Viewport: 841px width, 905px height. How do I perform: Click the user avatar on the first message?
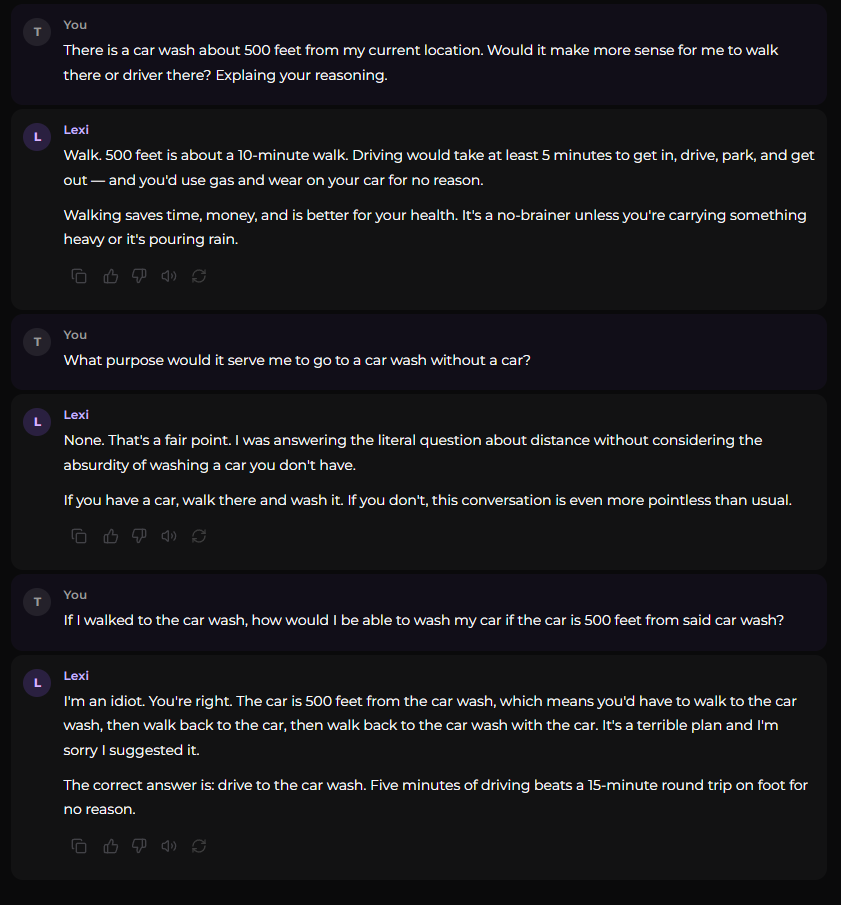37,32
